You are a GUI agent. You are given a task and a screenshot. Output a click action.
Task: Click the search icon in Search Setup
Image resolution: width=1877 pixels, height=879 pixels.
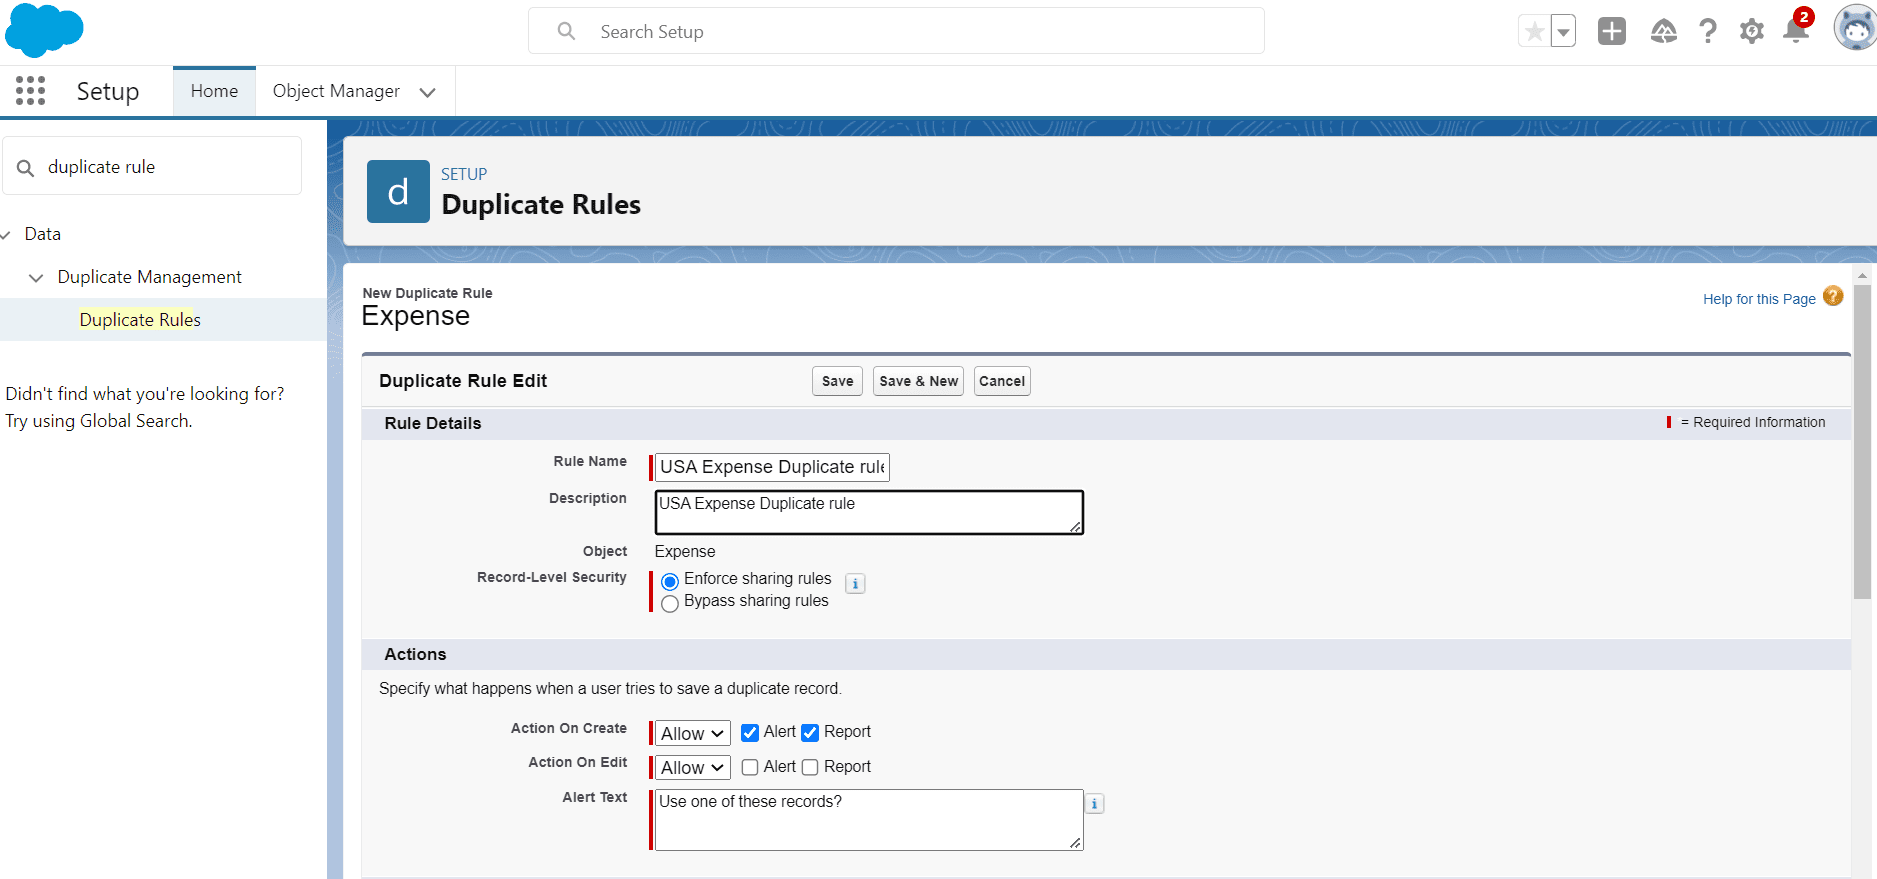[x=566, y=32]
